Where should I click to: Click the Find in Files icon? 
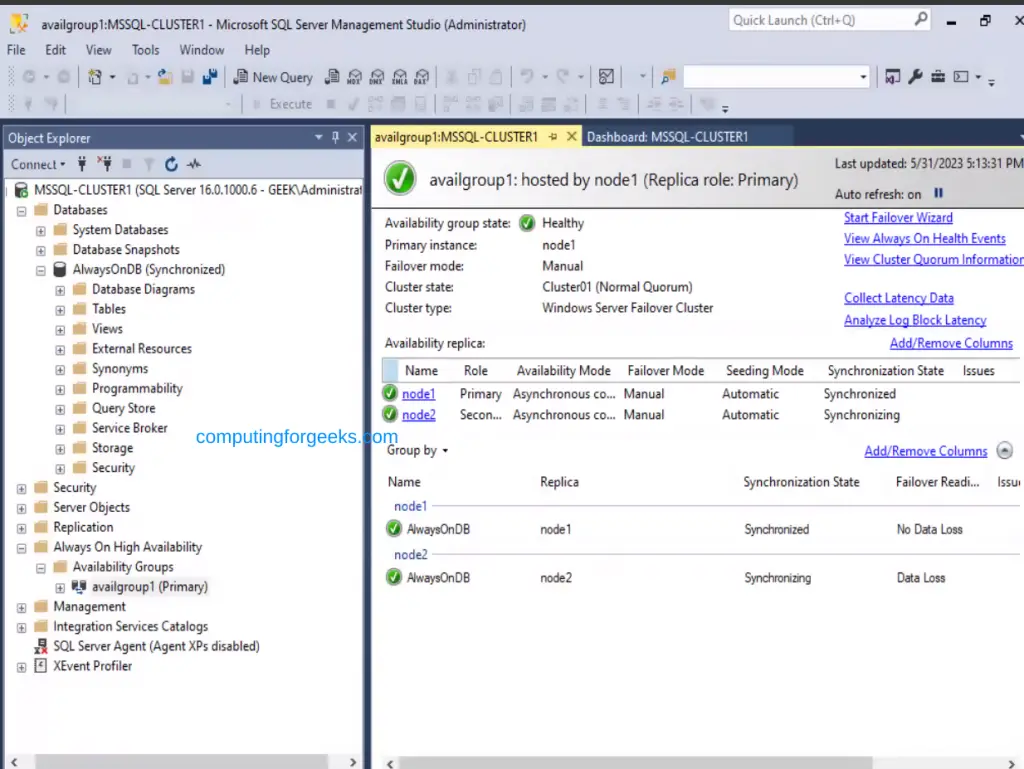[667, 77]
